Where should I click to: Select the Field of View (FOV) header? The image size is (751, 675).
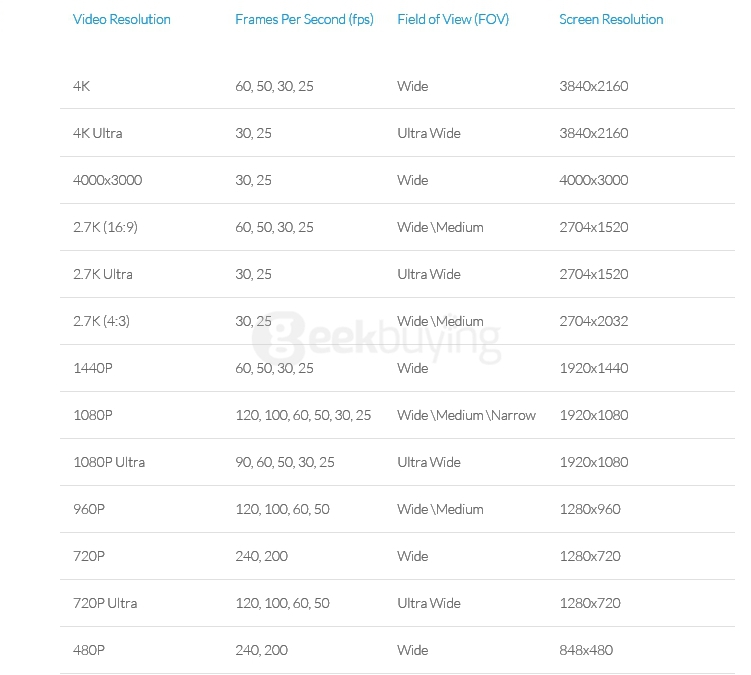point(453,20)
